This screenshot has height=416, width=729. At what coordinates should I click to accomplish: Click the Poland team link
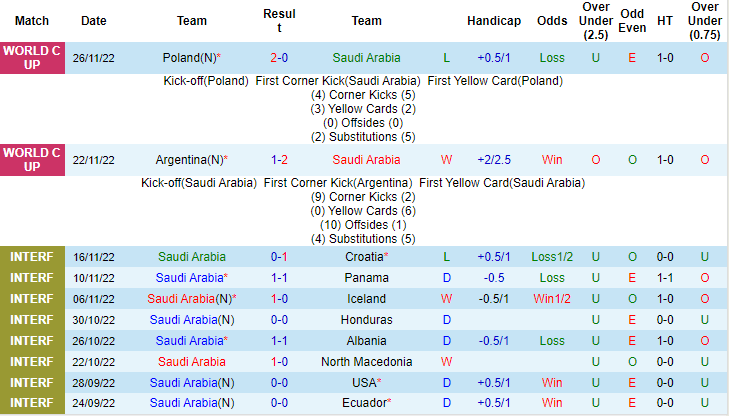[185, 58]
